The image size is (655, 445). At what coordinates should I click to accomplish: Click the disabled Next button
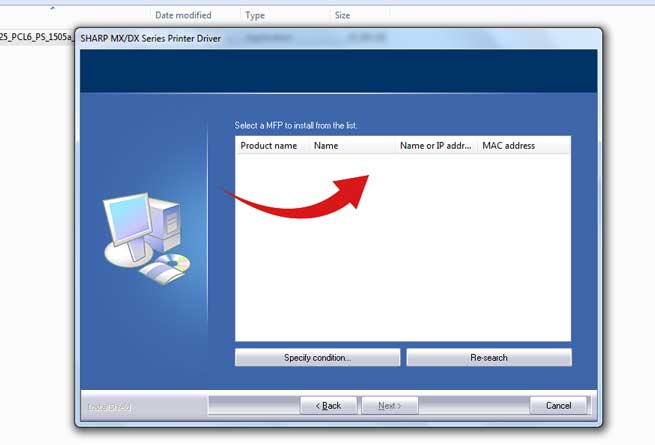(390, 406)
